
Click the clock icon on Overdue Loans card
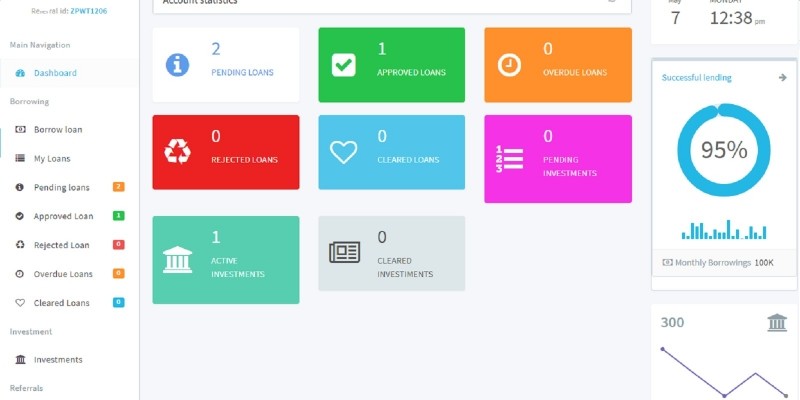point(509,65)
